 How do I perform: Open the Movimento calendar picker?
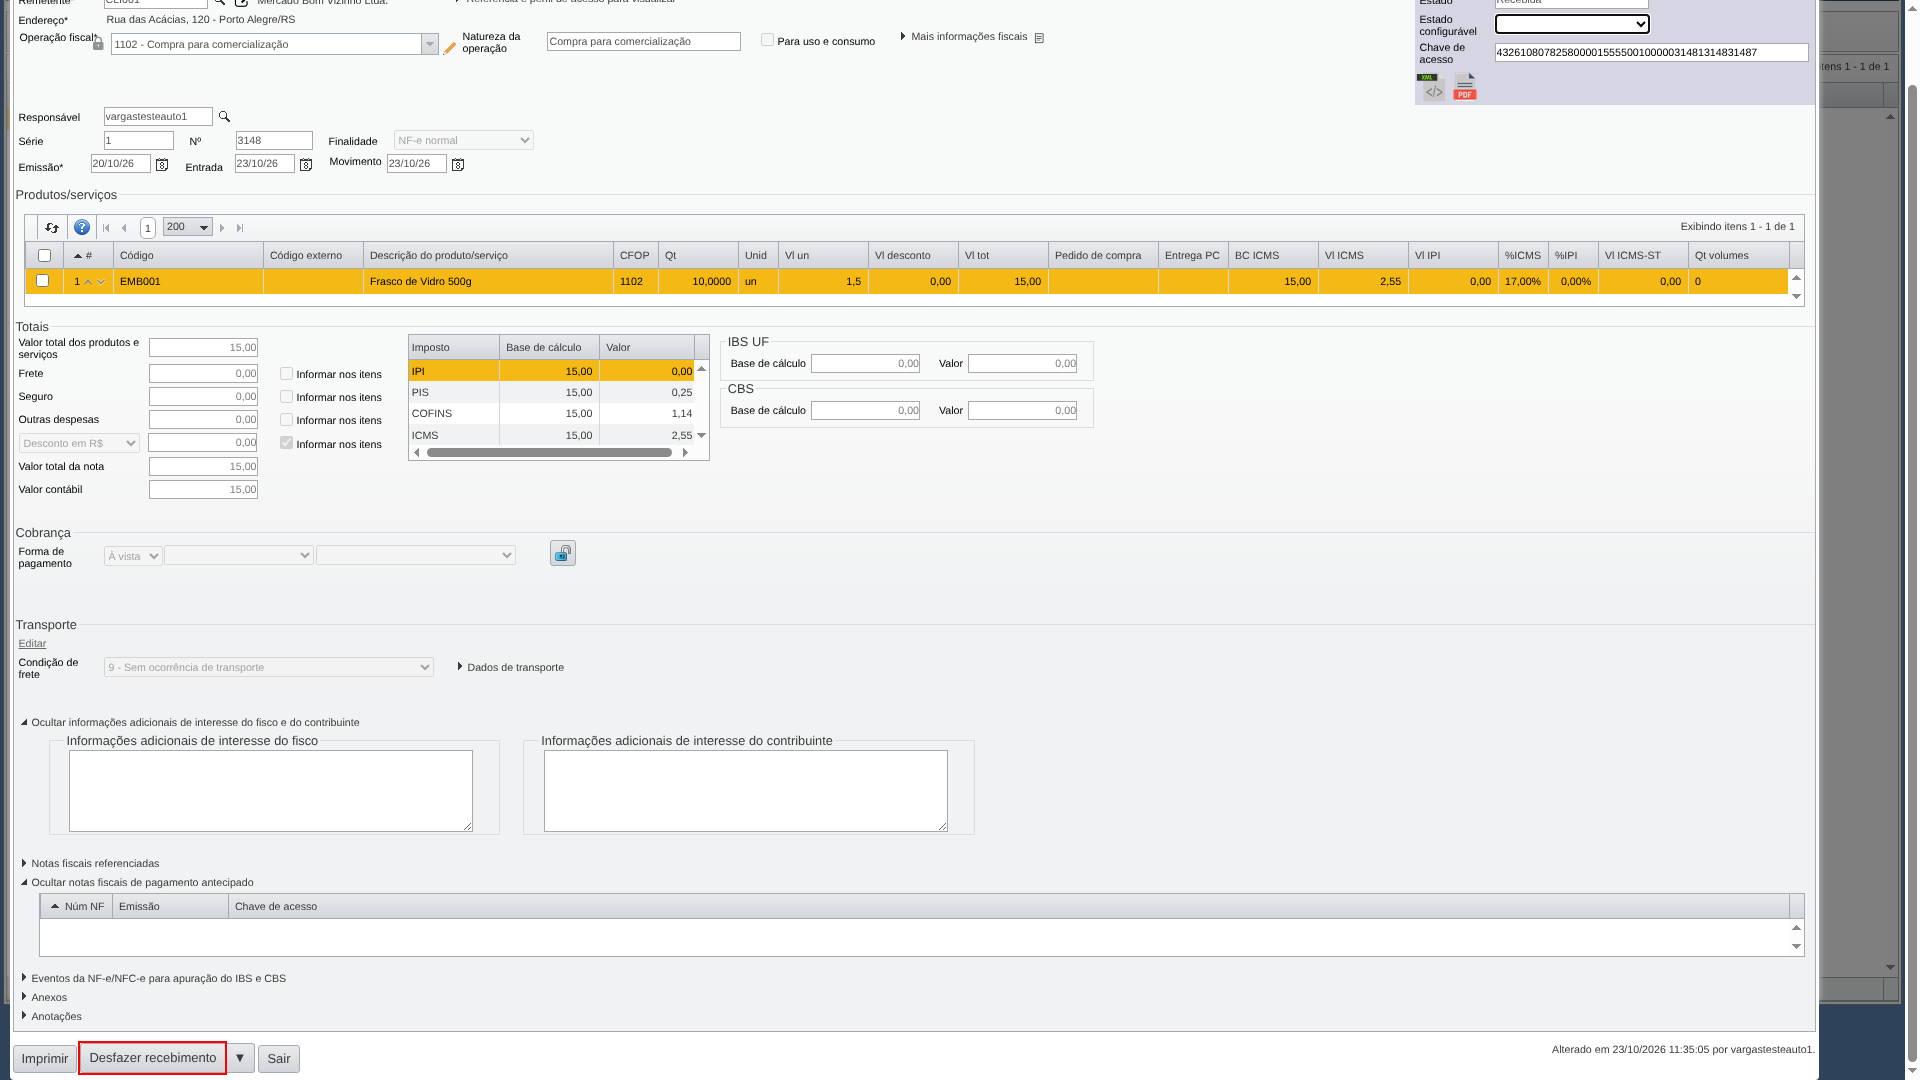click(x=458, y=165)
